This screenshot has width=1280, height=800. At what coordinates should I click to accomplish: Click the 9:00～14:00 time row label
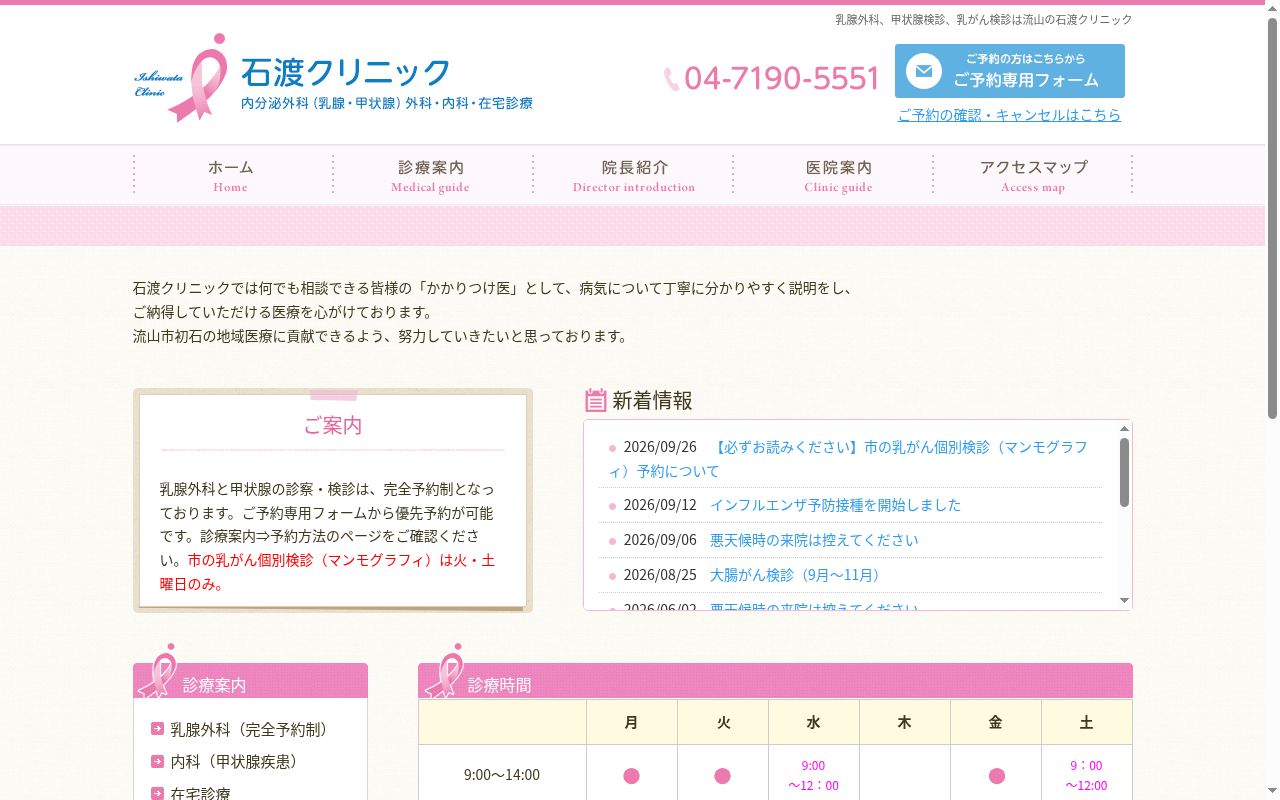502,775
